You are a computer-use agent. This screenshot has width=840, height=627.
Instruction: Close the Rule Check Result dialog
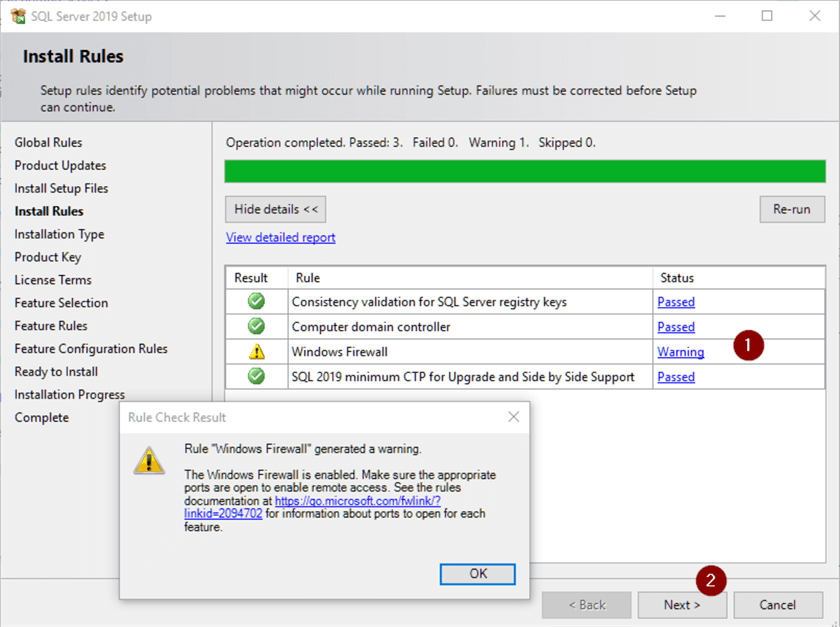click(513, 417)
